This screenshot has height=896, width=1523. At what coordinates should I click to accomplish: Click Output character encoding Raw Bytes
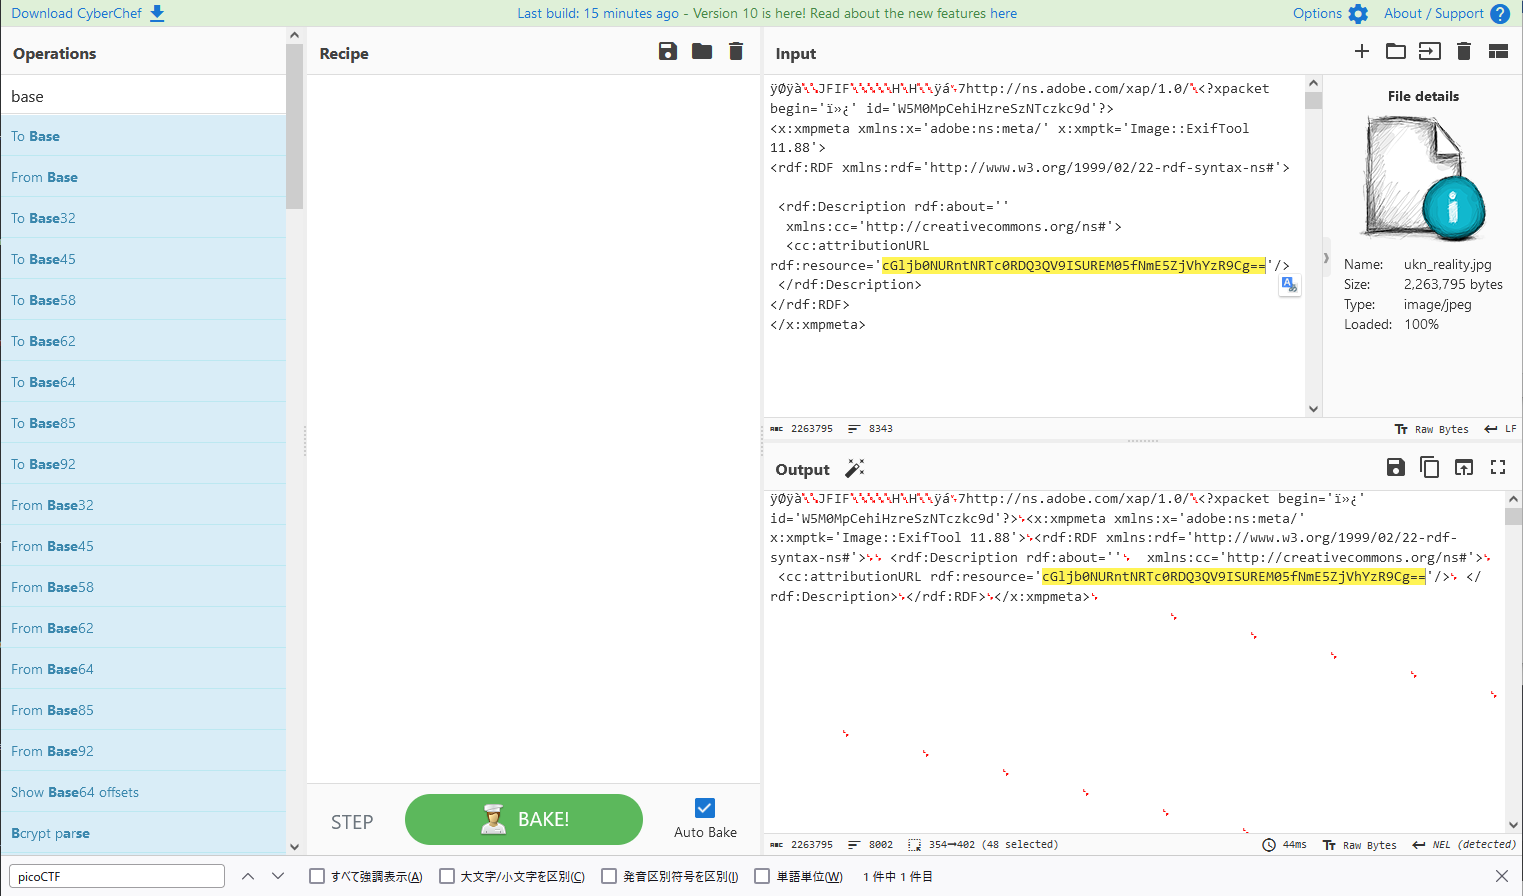click(x=1359, y=845)
